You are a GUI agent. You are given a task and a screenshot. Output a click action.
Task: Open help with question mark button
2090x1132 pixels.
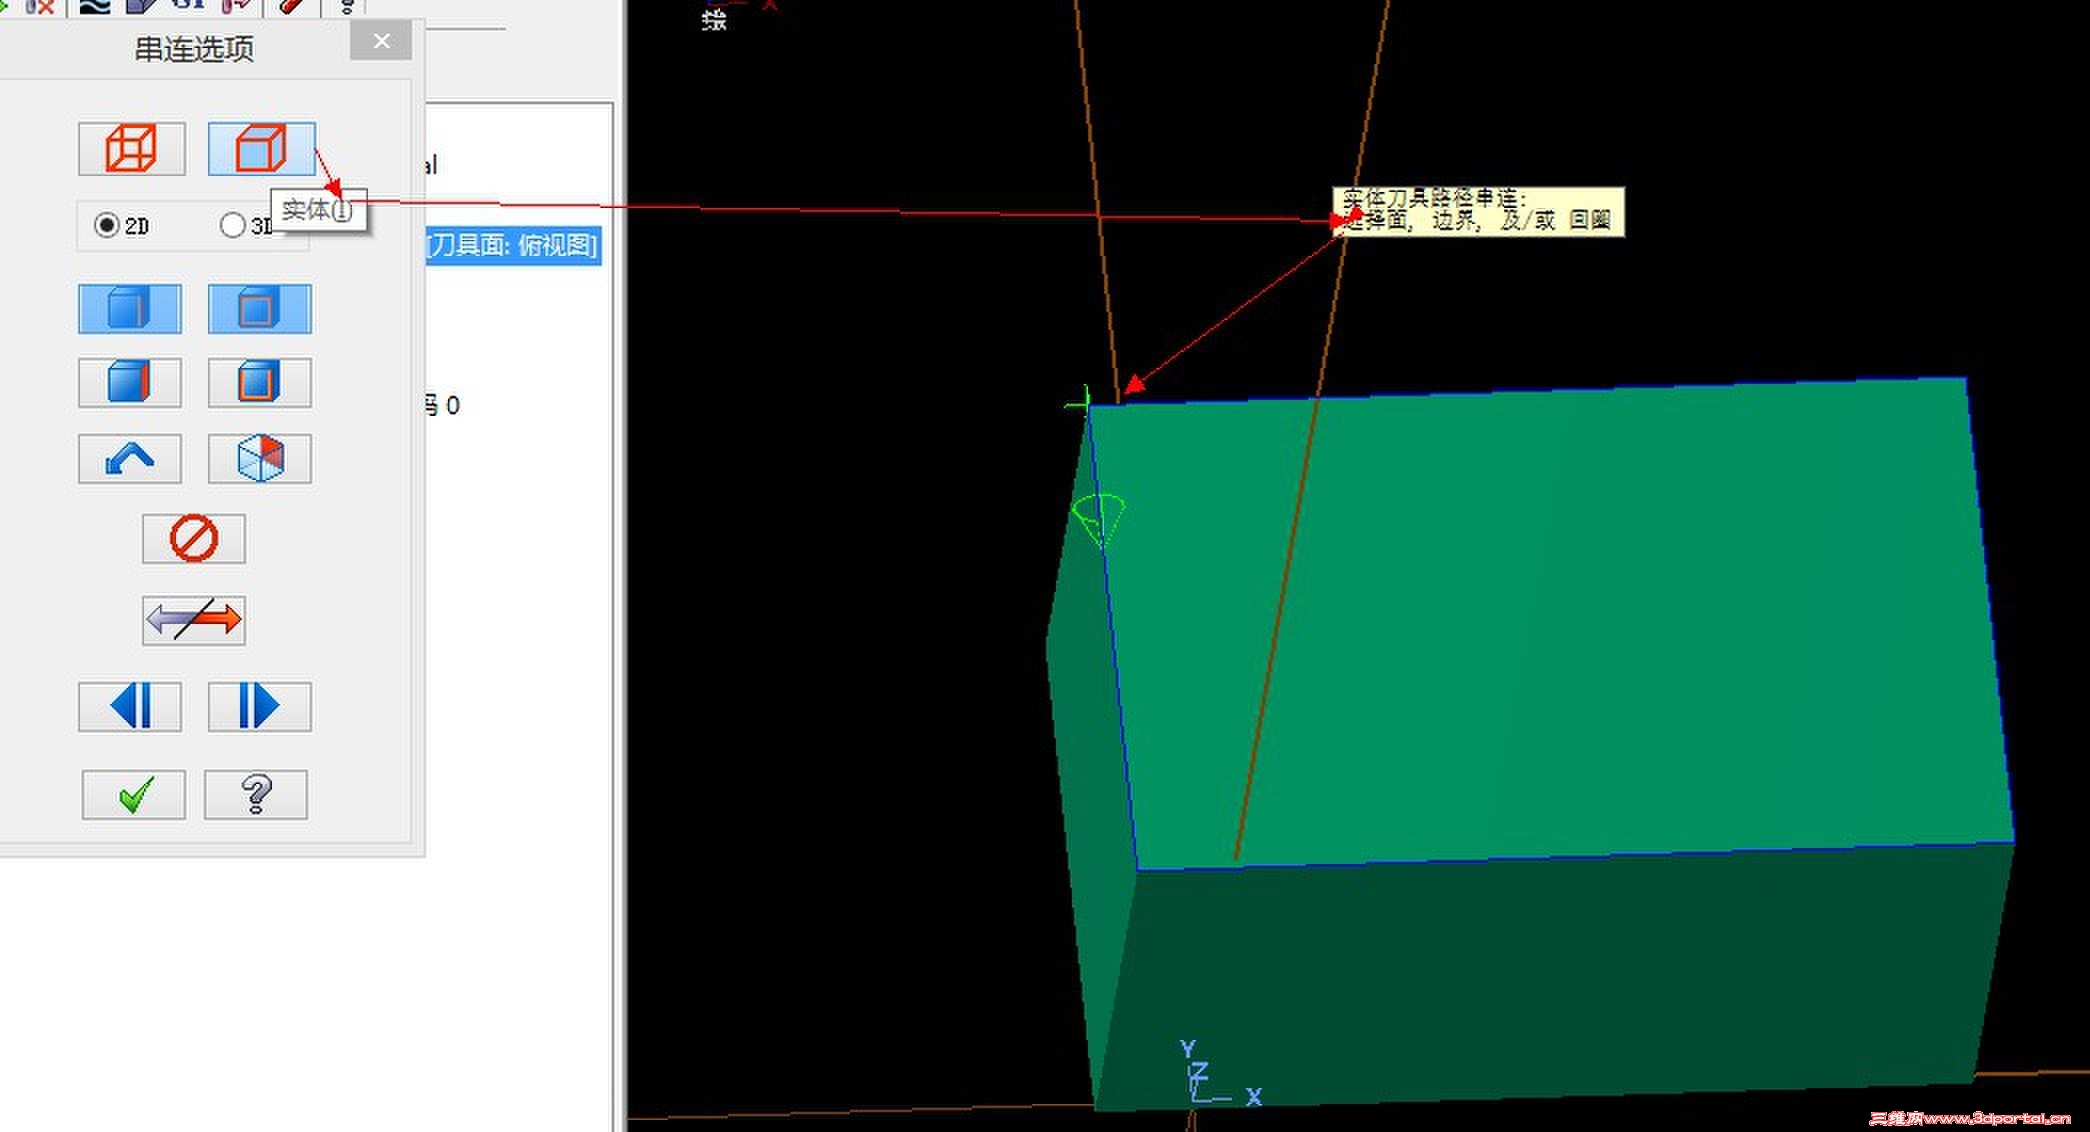[256, 794]
